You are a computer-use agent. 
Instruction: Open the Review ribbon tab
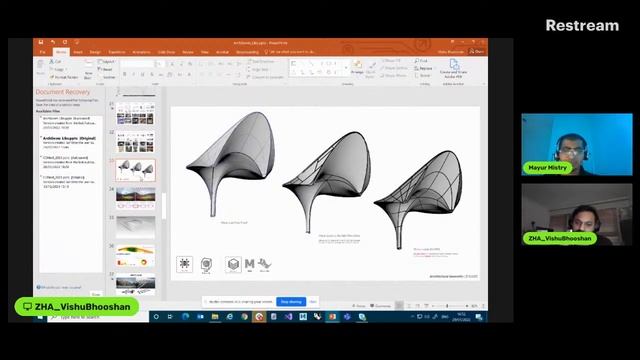tap(188, 52)
